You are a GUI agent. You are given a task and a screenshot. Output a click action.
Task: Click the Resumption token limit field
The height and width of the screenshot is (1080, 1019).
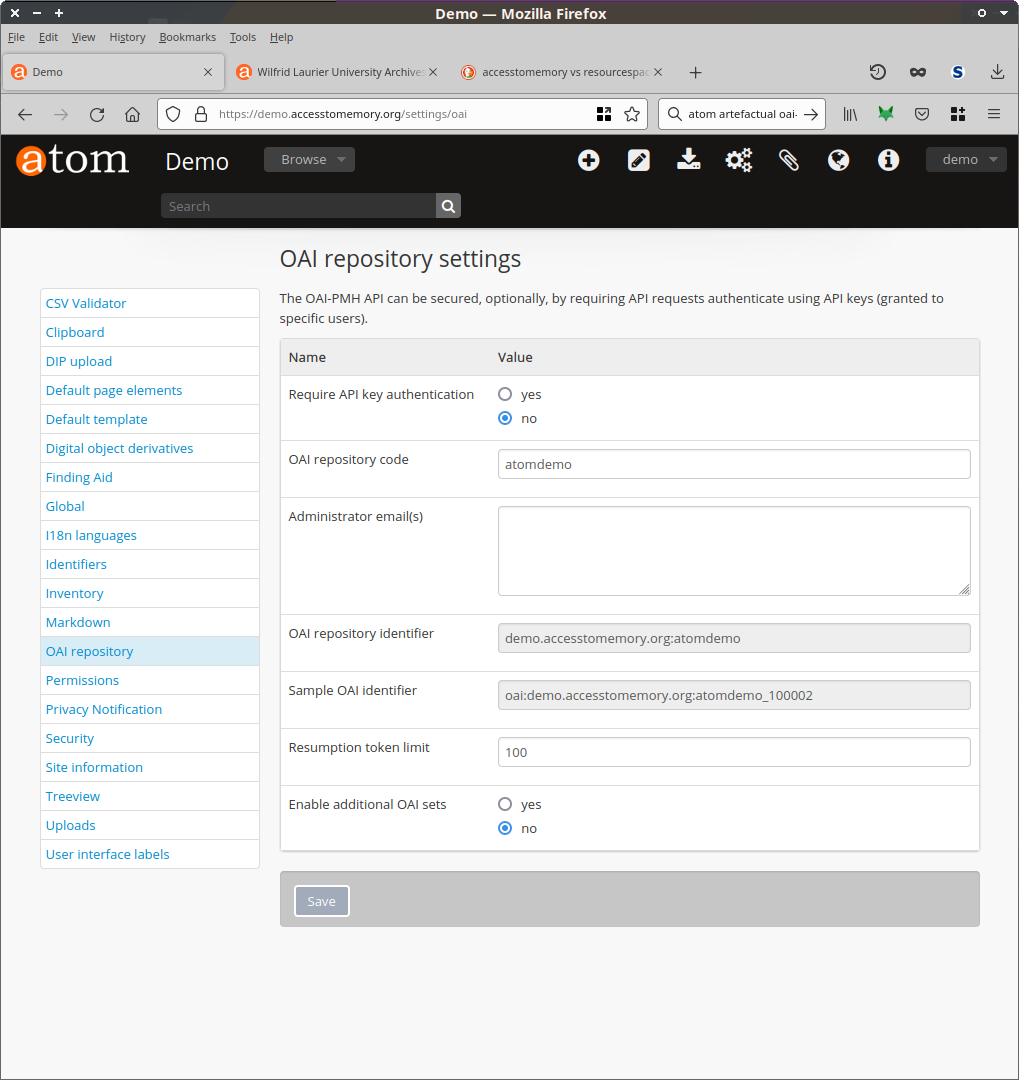click(x=733, y=752)
